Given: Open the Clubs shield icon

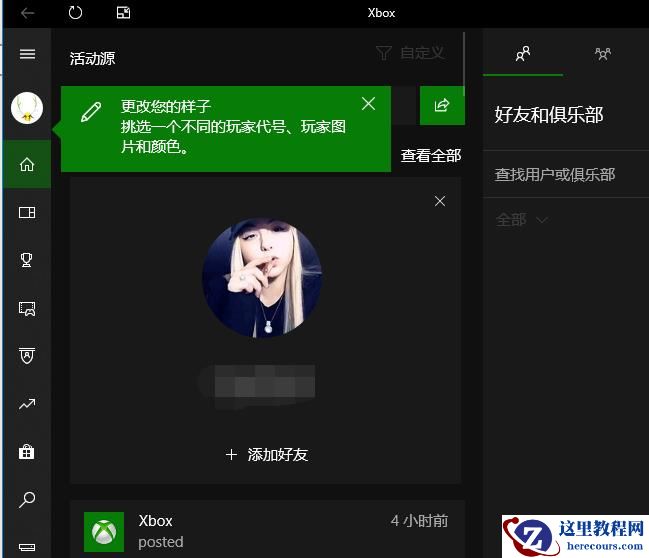Looking at the screenshot, I should (x=27, y=356).
